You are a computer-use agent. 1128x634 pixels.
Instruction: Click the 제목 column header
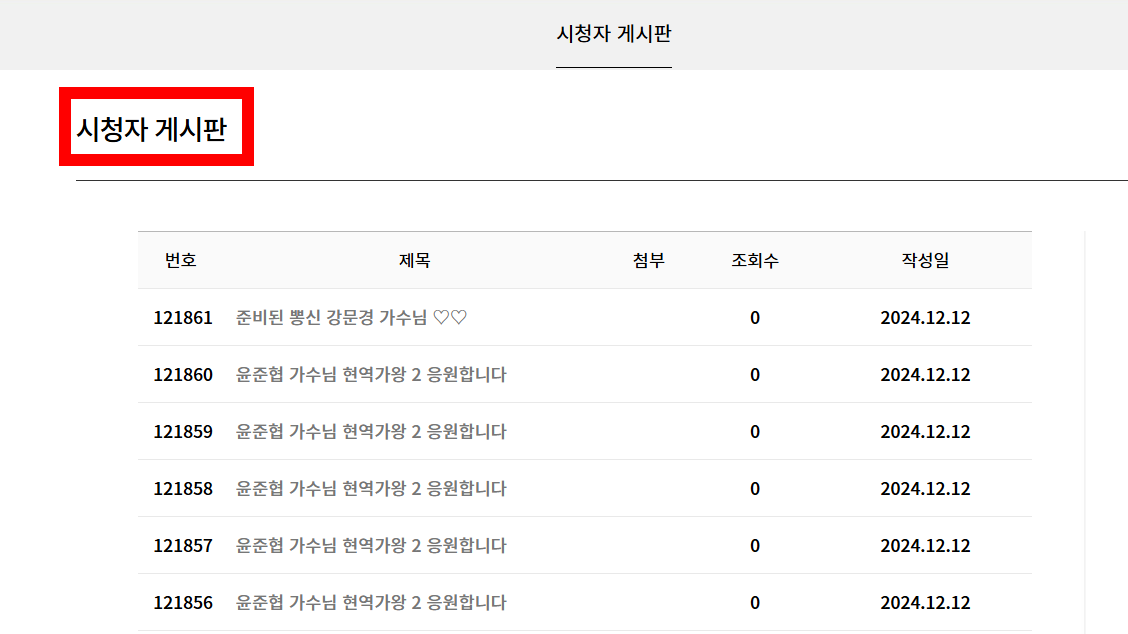pos(414,260)
